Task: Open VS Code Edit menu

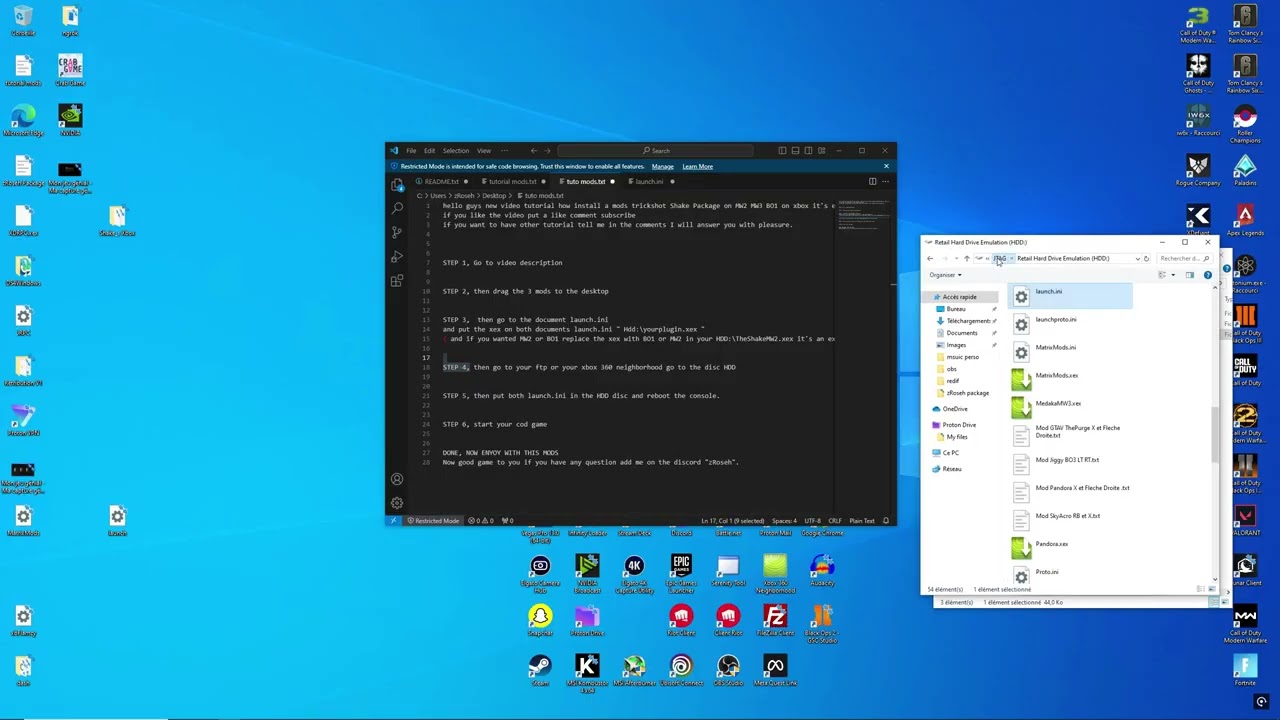Action: (429, 151)
